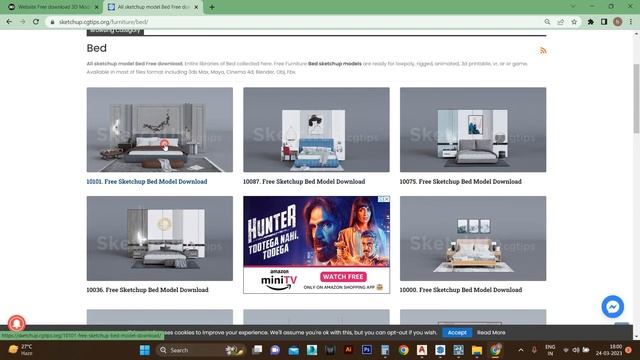
Task: Click 'WATCH FREE' button in the ad
Action: click(x=343, y=277)
